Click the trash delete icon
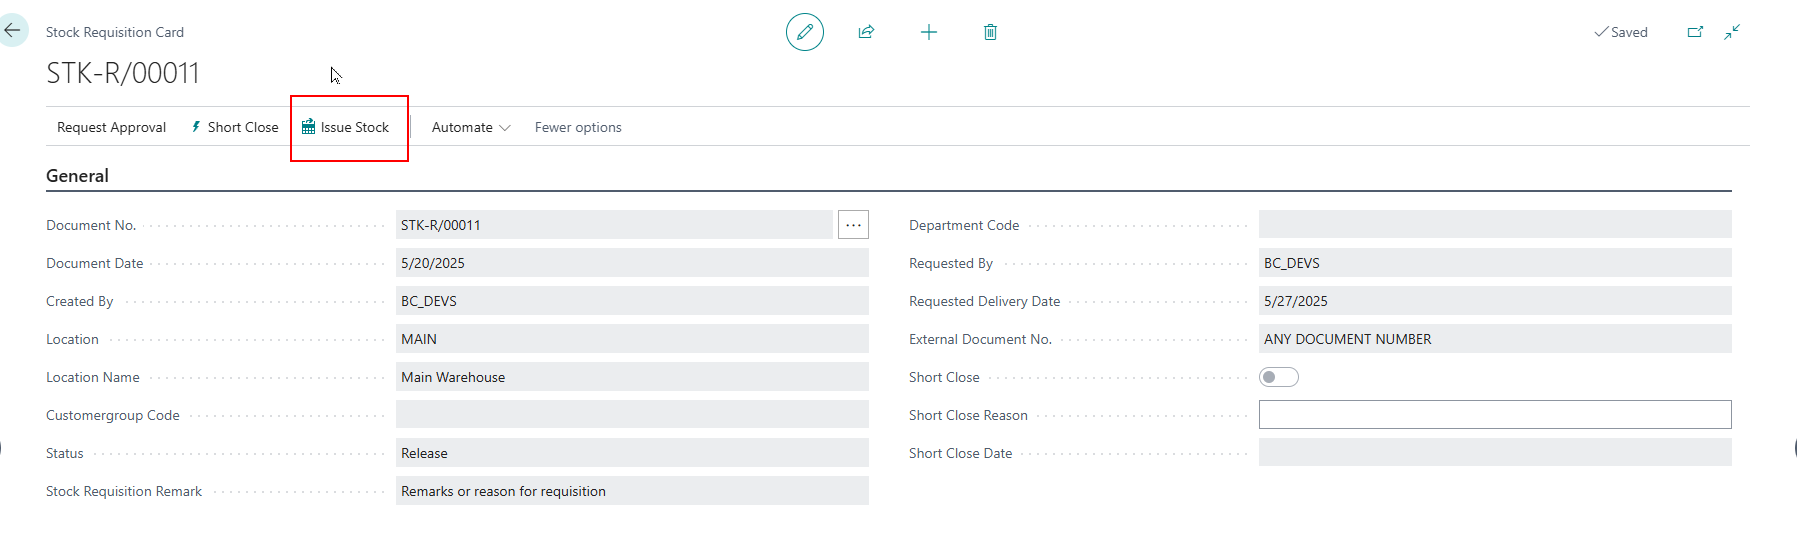Image resolution: width=1797 pixels, height=538 pixels. click(990, 32)
